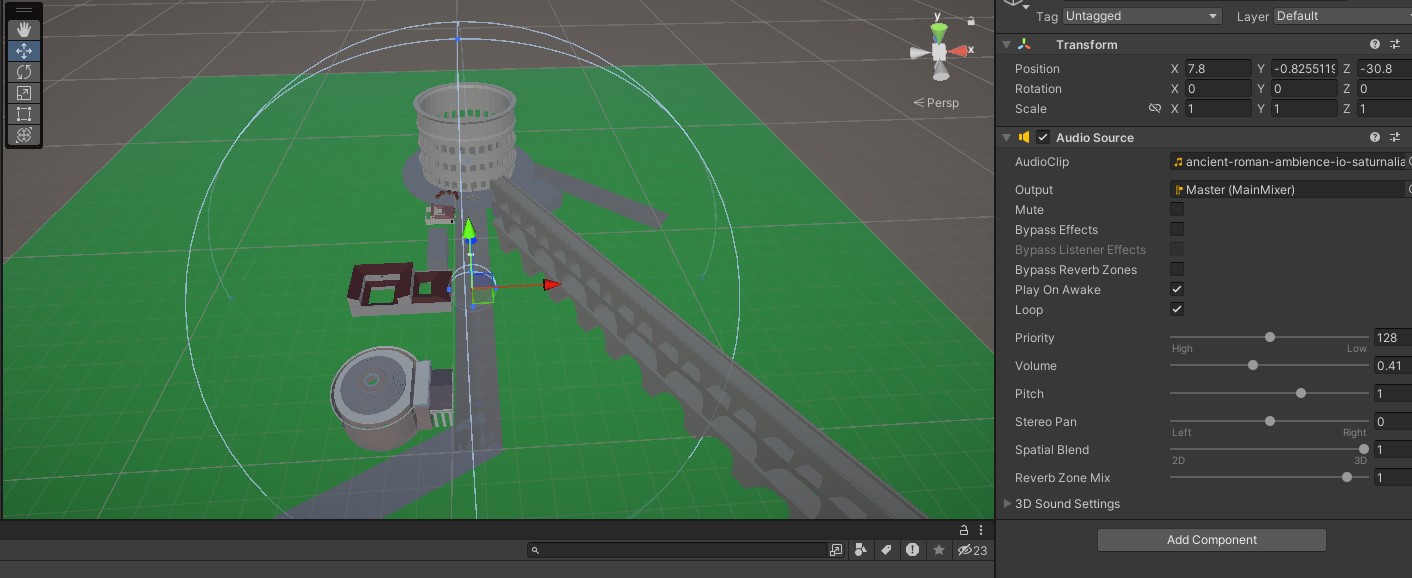Click the search by label tag icon

click(886, 550)
